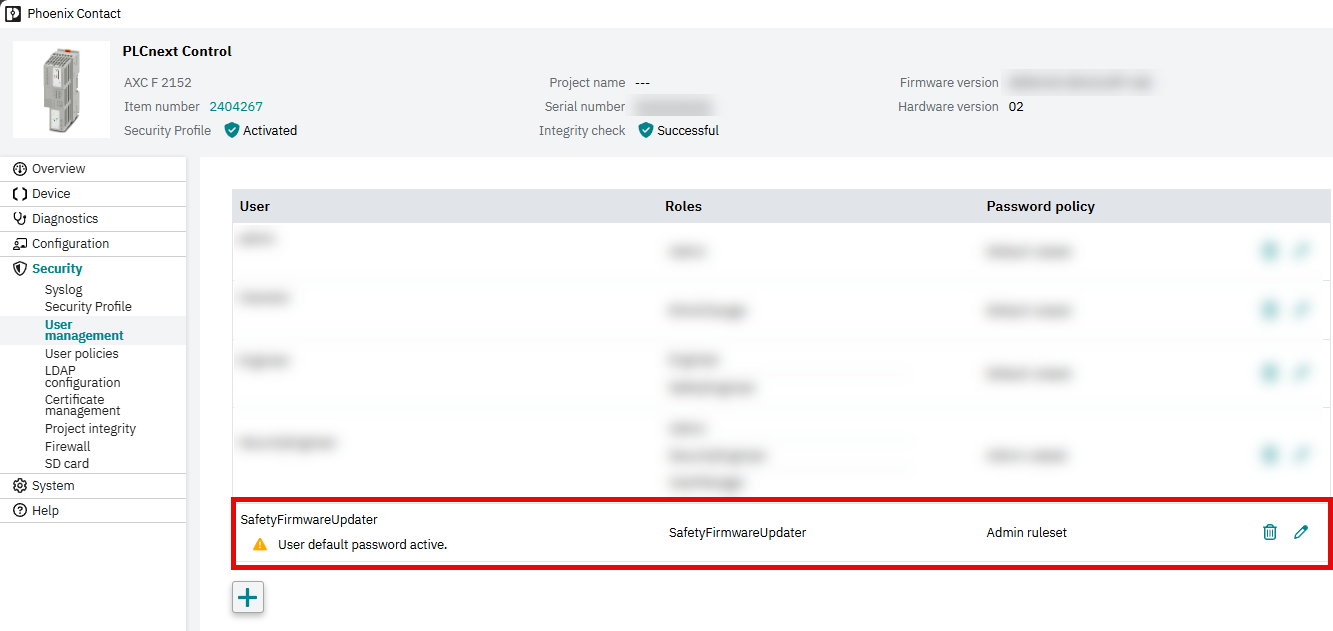Click the Roles column header
This screenshot has height=631, width=1333.
tap(683, 206)
